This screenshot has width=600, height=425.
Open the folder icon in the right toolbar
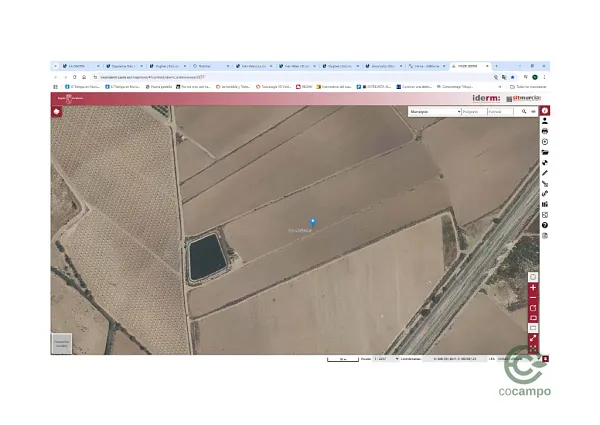point(545,152)
